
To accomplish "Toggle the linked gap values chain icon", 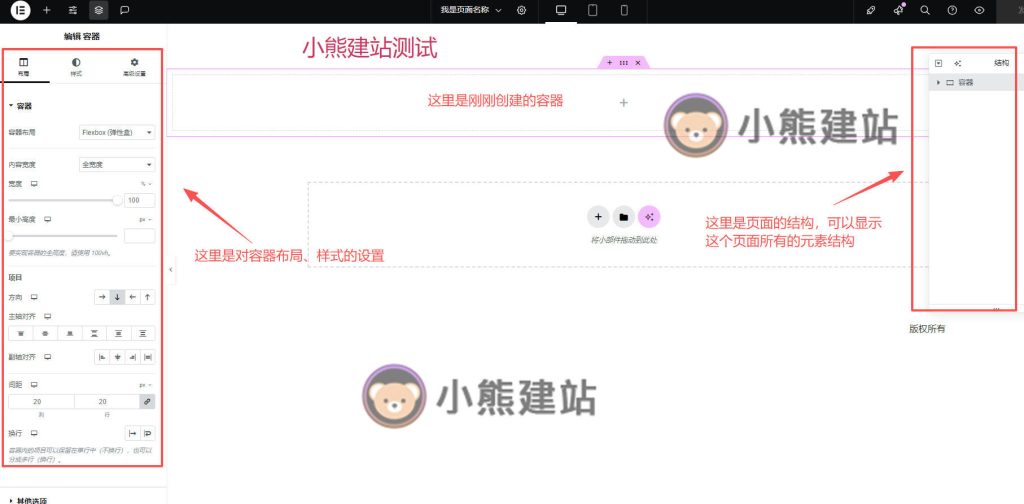I will coord(147,401).
